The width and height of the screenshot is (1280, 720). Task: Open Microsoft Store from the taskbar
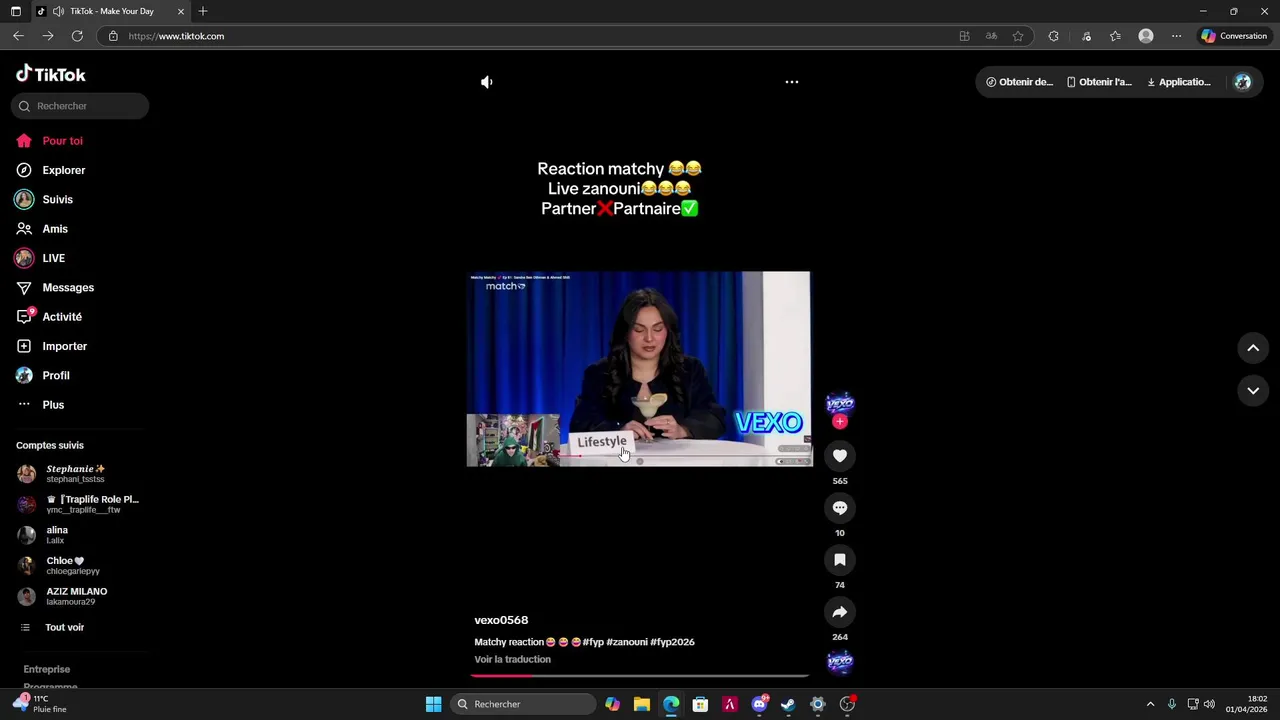pyautogui.click(x=700, y=704)
